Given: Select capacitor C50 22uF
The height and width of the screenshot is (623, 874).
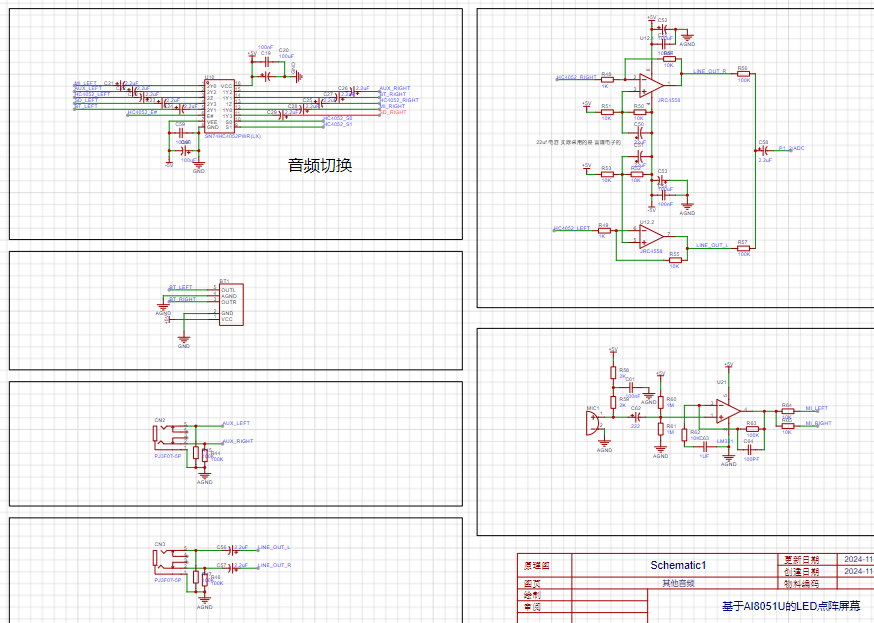Looking at the screenshot, I should [x=640, y=133].
